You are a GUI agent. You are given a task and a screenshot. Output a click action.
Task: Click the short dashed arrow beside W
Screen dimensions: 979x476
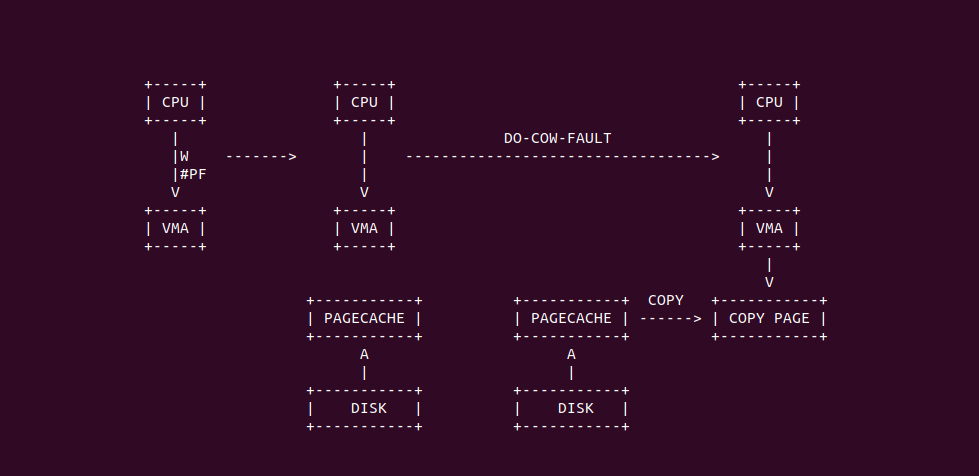tap(261, 156)
